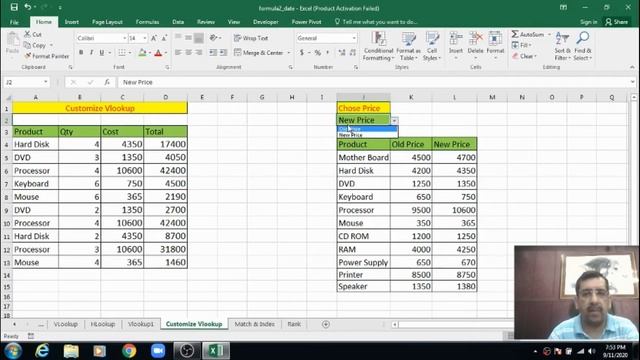Apply Accounting dollar format

coord(302,53)
